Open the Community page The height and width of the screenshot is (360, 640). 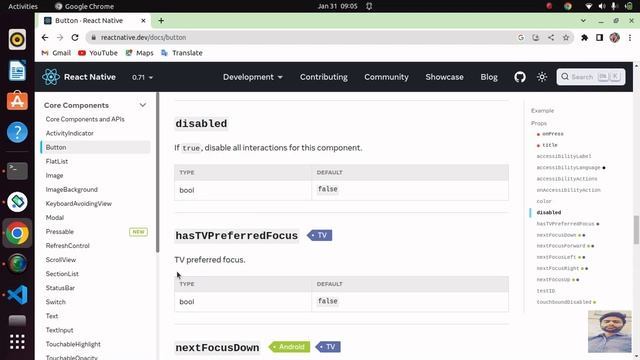386,77
